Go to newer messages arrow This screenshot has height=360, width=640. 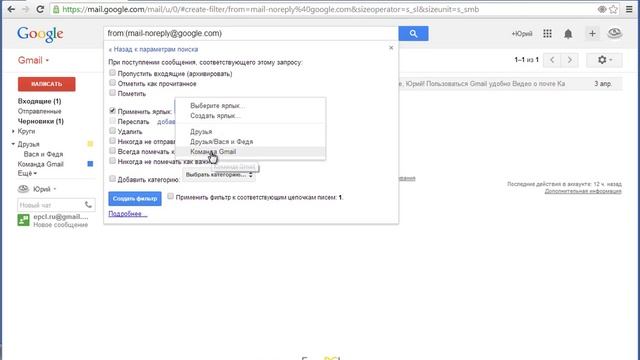[x=552, y=60]
